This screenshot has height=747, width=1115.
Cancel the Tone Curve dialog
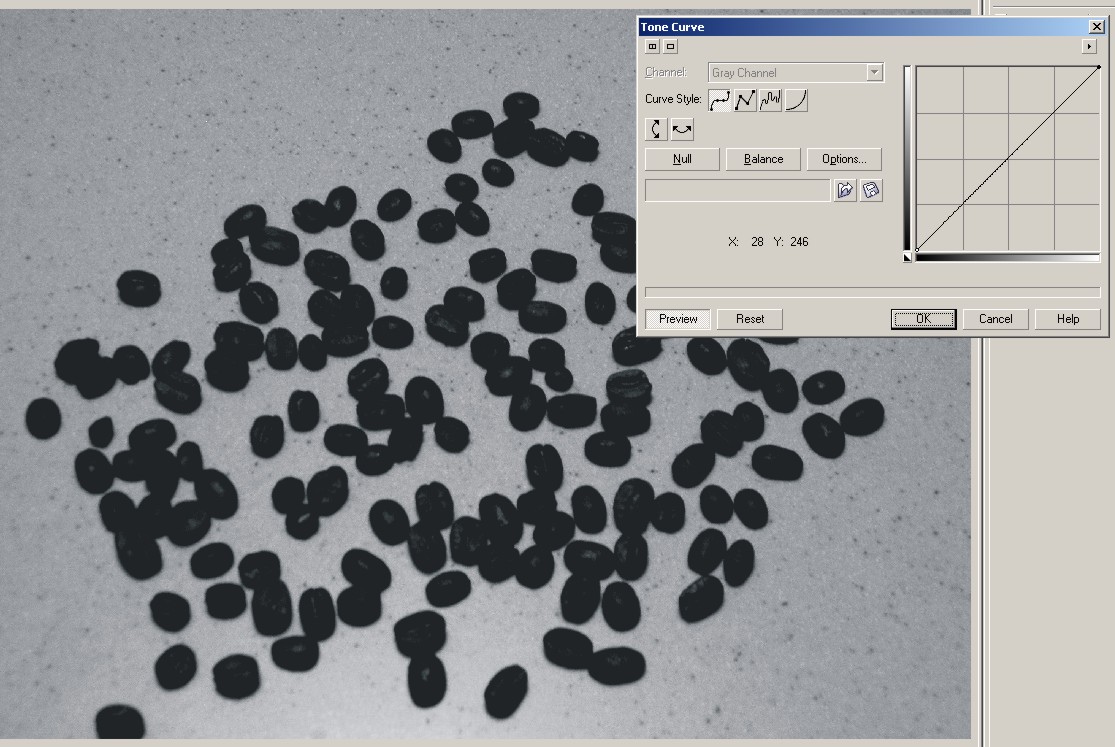tap(996, 319)
